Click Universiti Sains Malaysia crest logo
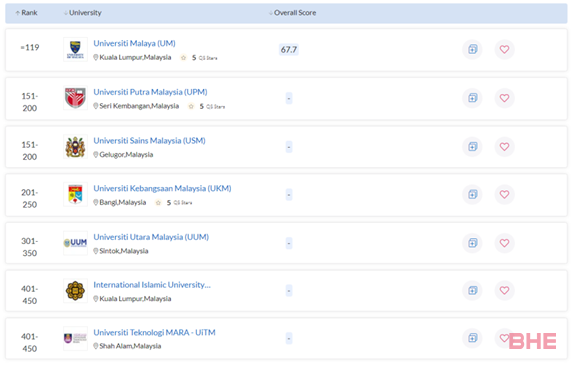This screenshot has height=369, width=576. pyautogui.click(x=75, y=147)
